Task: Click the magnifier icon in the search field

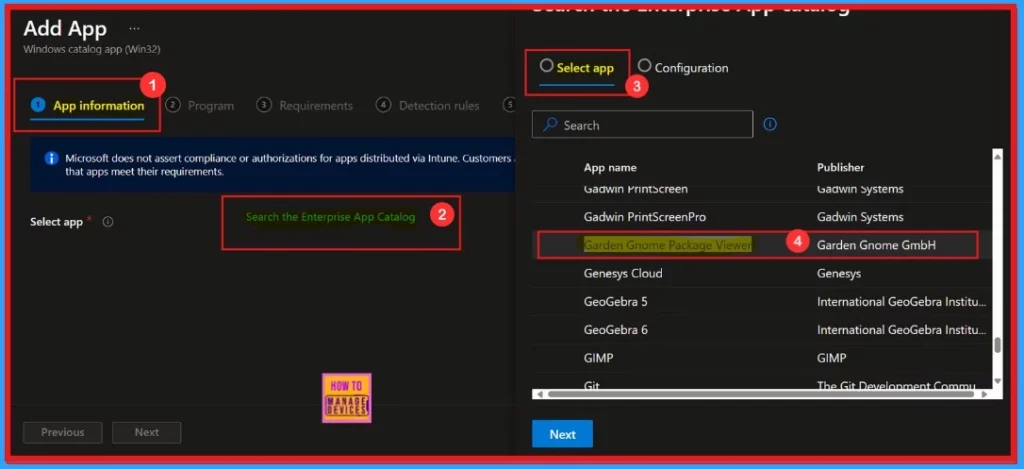Action: click(551, 125)
